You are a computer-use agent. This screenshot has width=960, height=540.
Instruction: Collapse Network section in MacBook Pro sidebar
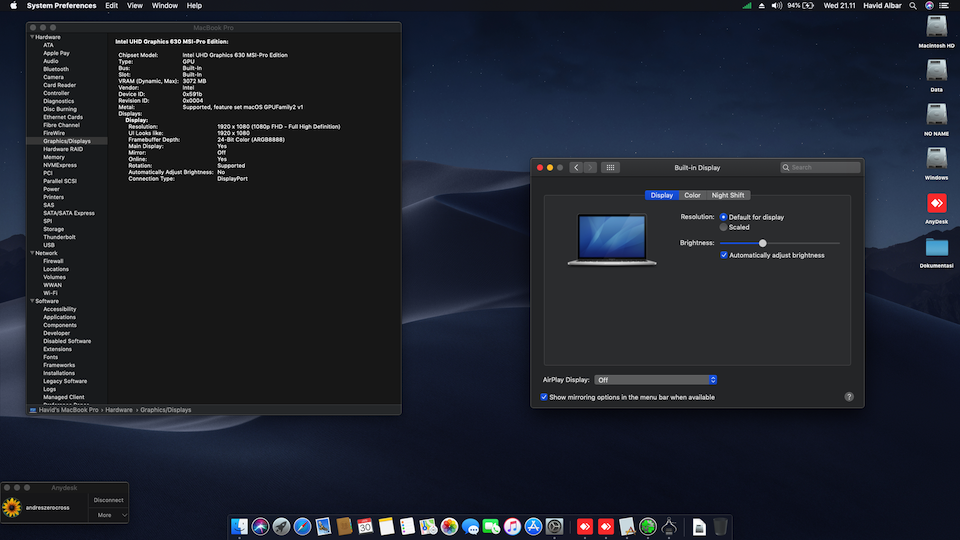coord(32,253)
